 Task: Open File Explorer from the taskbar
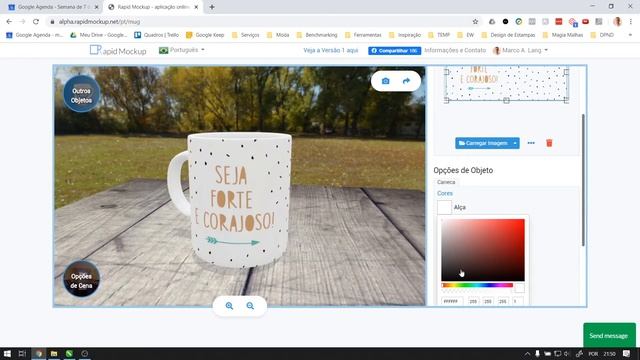pos(54,353)
